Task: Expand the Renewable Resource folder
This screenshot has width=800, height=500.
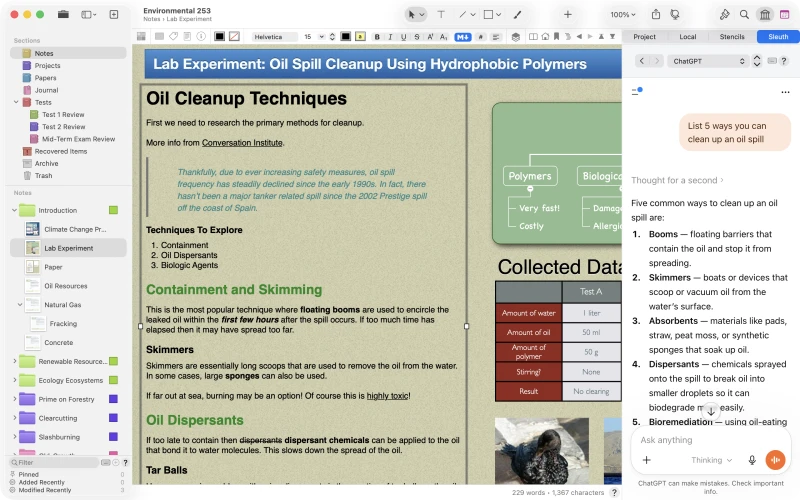Action: [14, 361]
